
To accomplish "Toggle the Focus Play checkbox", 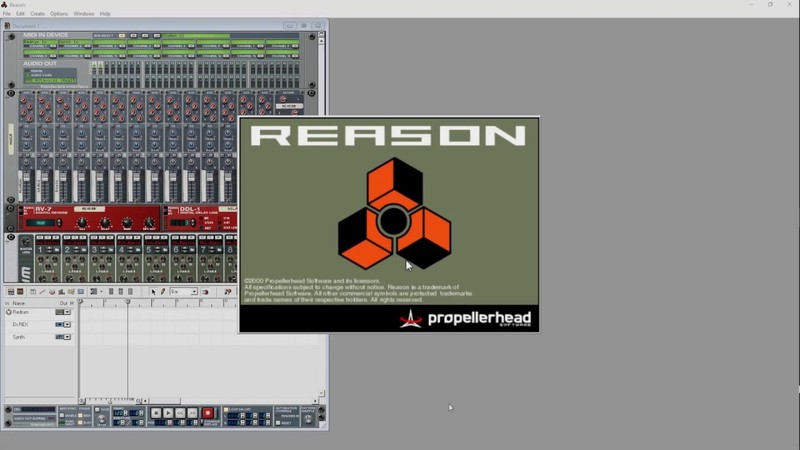I will pyautogui.click(x=80, y=422).
